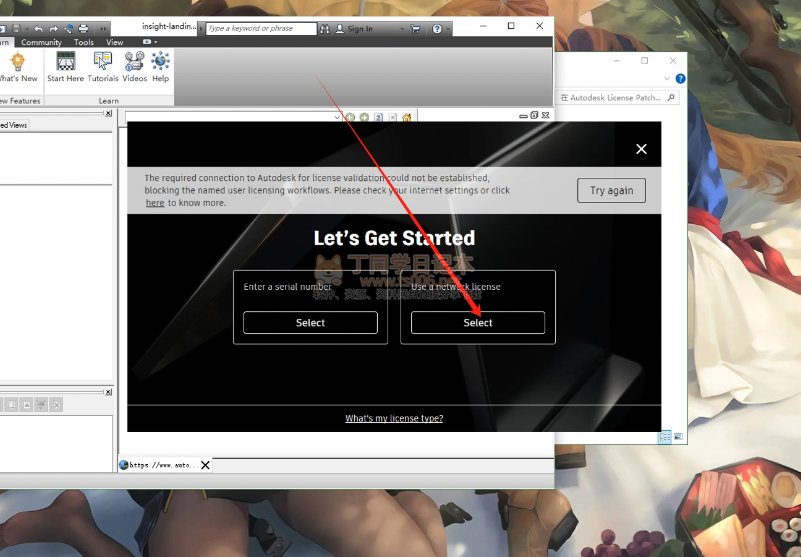
Task: Click the browser Stop icon
Action: tap(392, 118)
